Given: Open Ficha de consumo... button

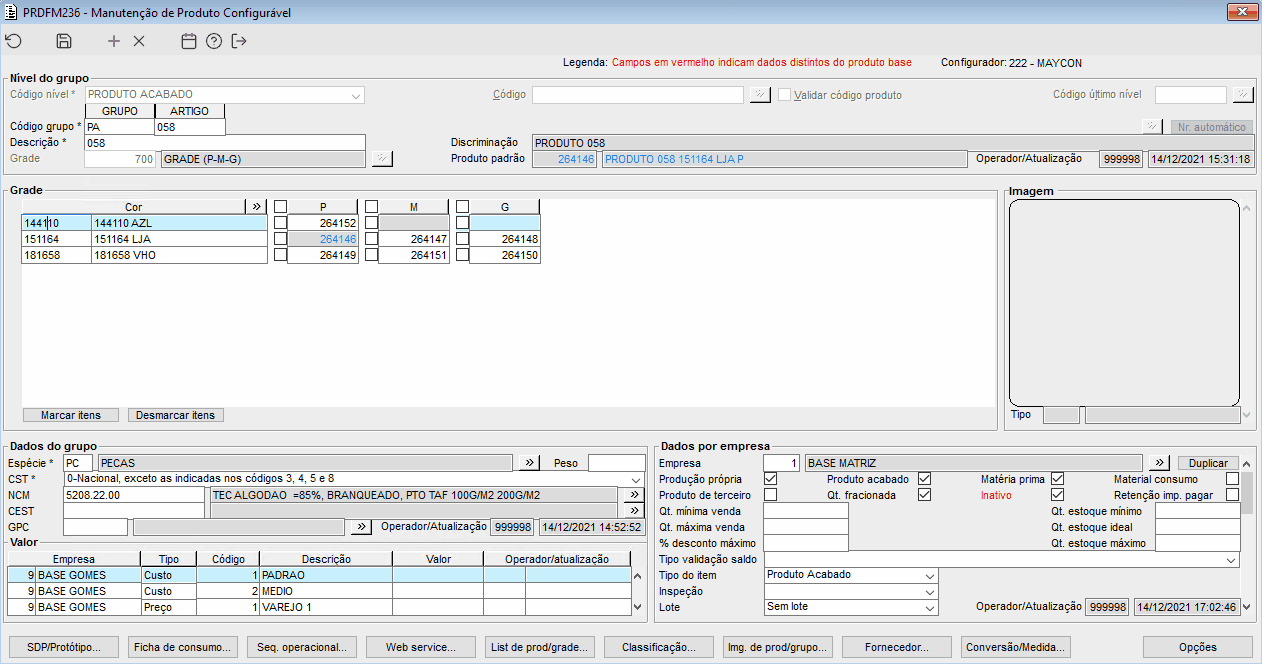Looking at the screenshot, I should click(x=183, y=647).
